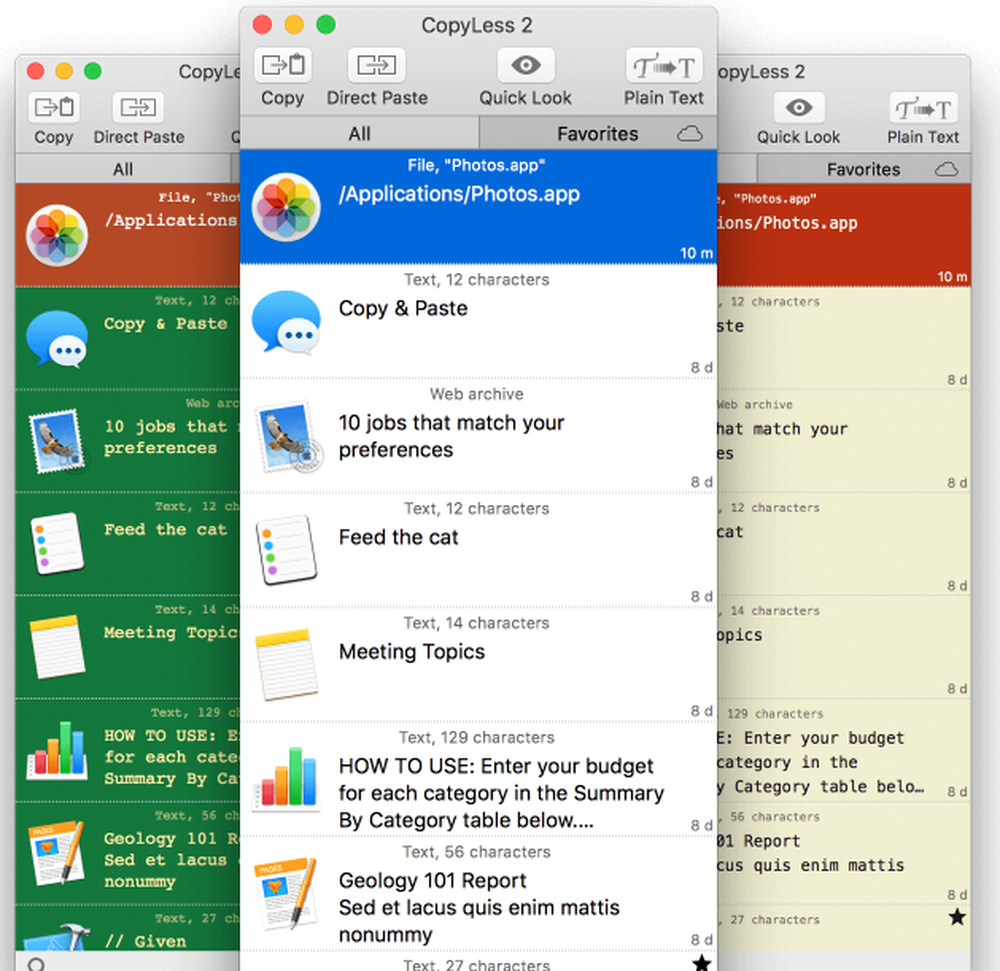The height and width of the screenshot is (971, 1000).
Task: Select the 'HOW TO USE: Enter your budget' clipping
Action: (478, 779)
